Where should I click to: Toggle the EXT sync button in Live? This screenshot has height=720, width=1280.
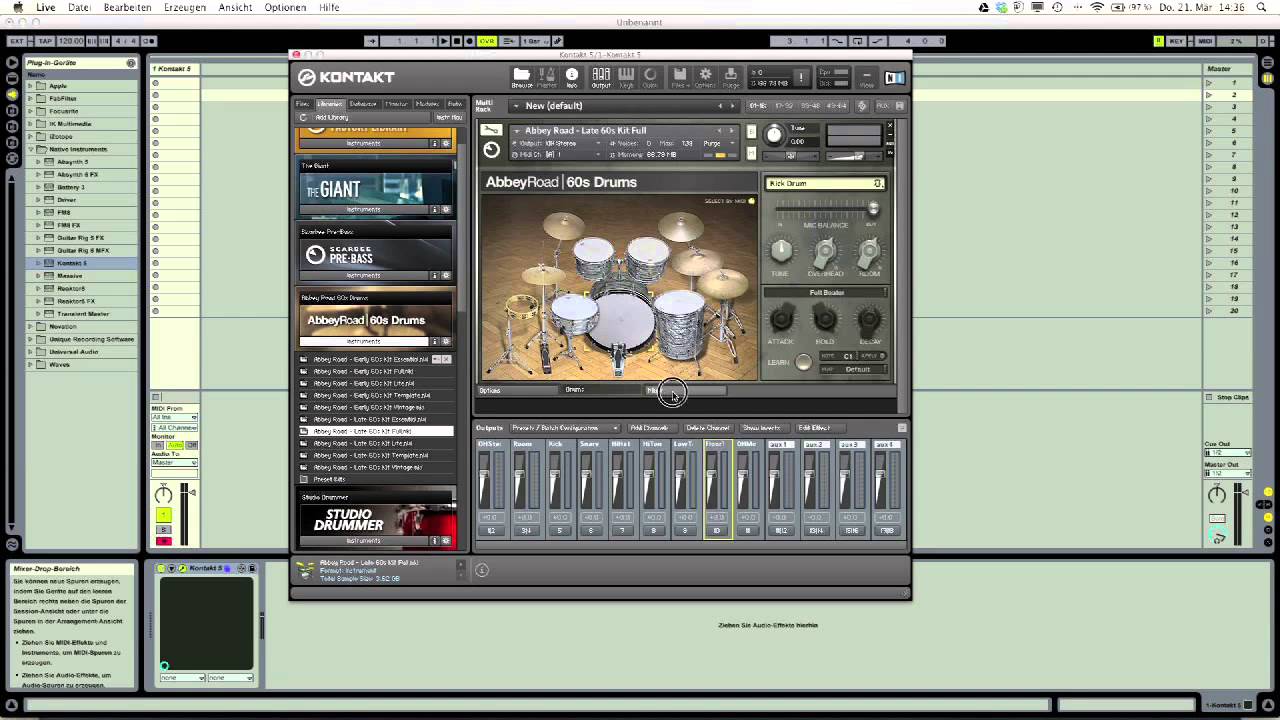(17, 41)
